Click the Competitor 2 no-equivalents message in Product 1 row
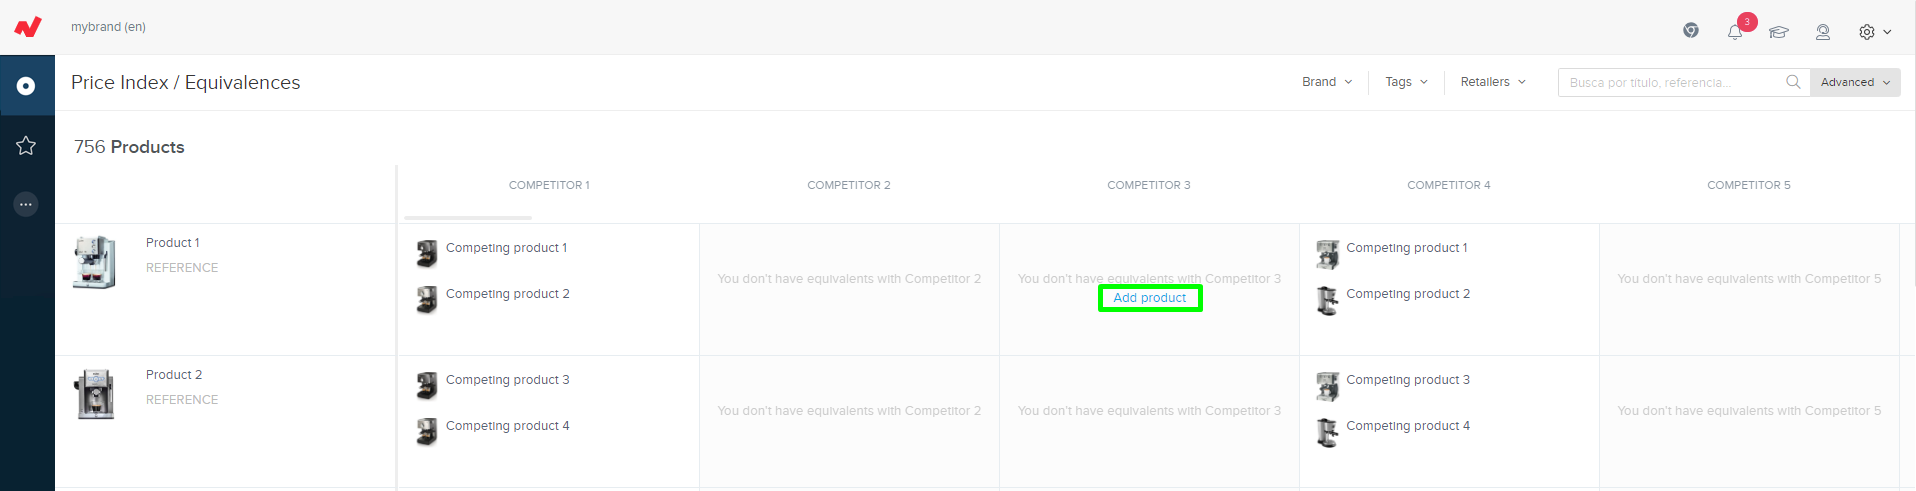The height and width of the screenshot is (491, 1916). tap(849, 279)
